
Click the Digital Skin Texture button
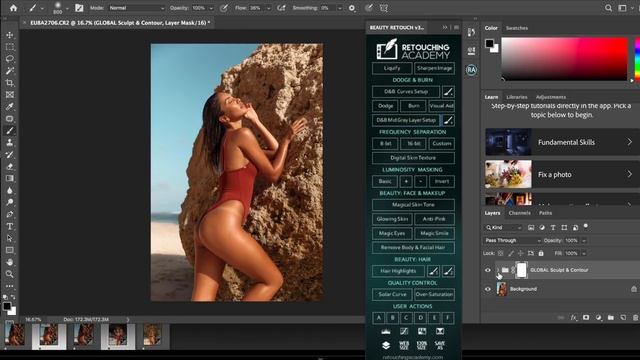pyautogui.click(x=413, y=158)
